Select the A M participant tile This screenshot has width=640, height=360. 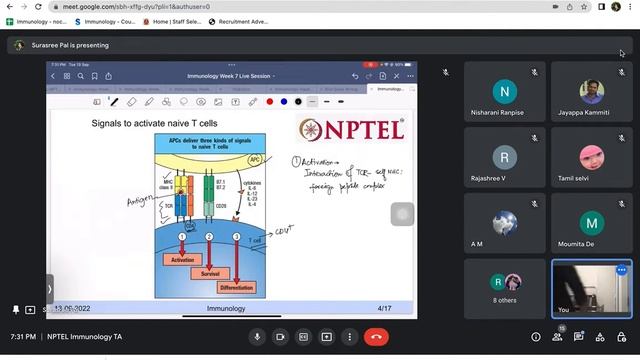504,223
